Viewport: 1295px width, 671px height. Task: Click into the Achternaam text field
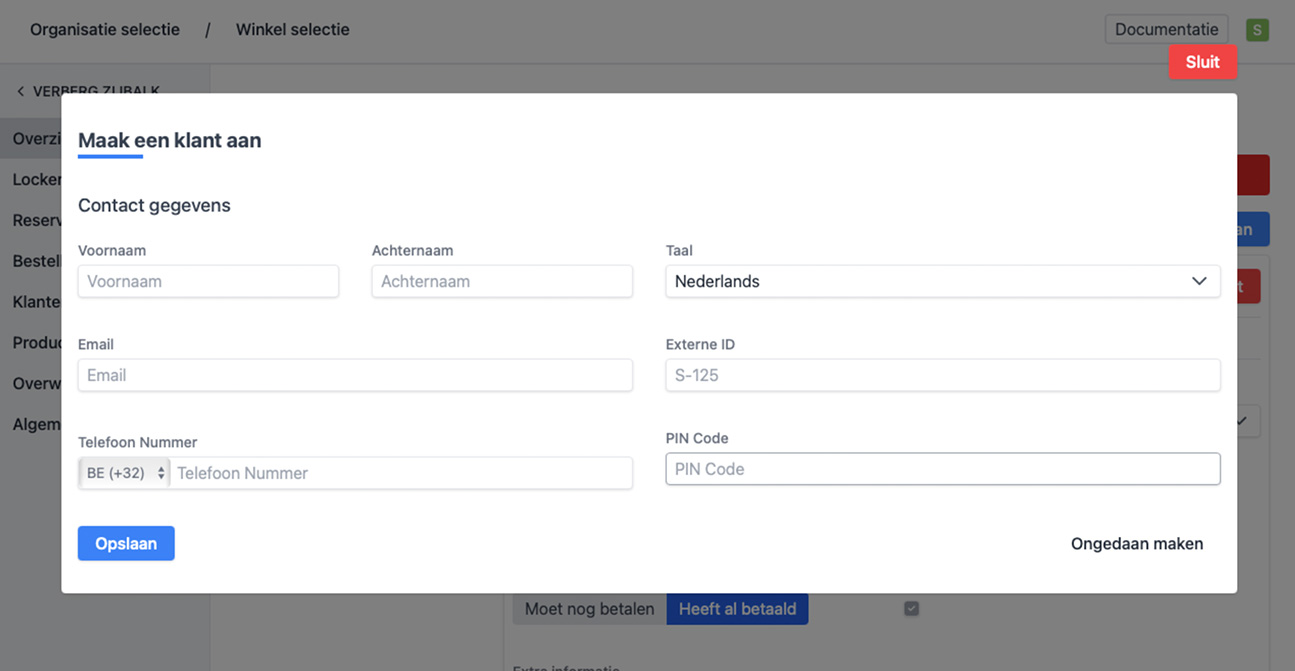point(502,281)
